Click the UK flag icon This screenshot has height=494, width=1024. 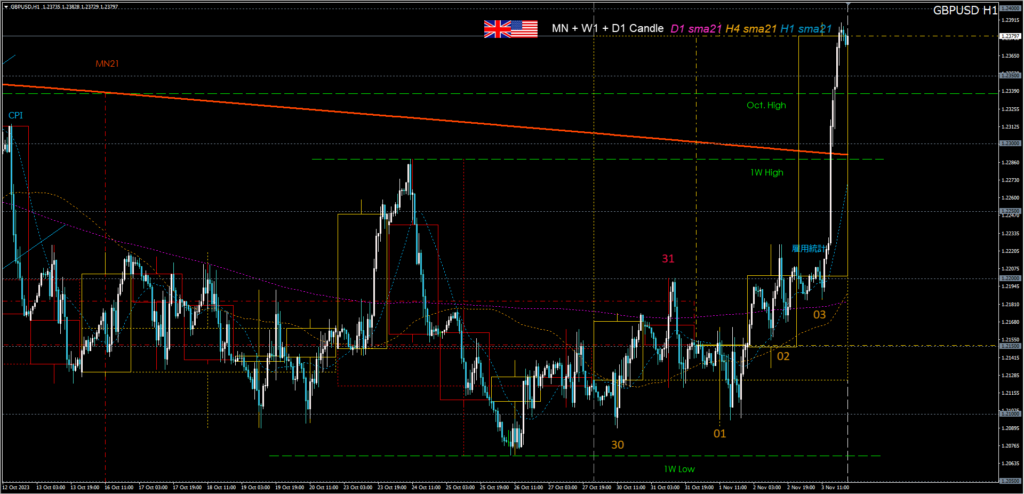(497, 28)
